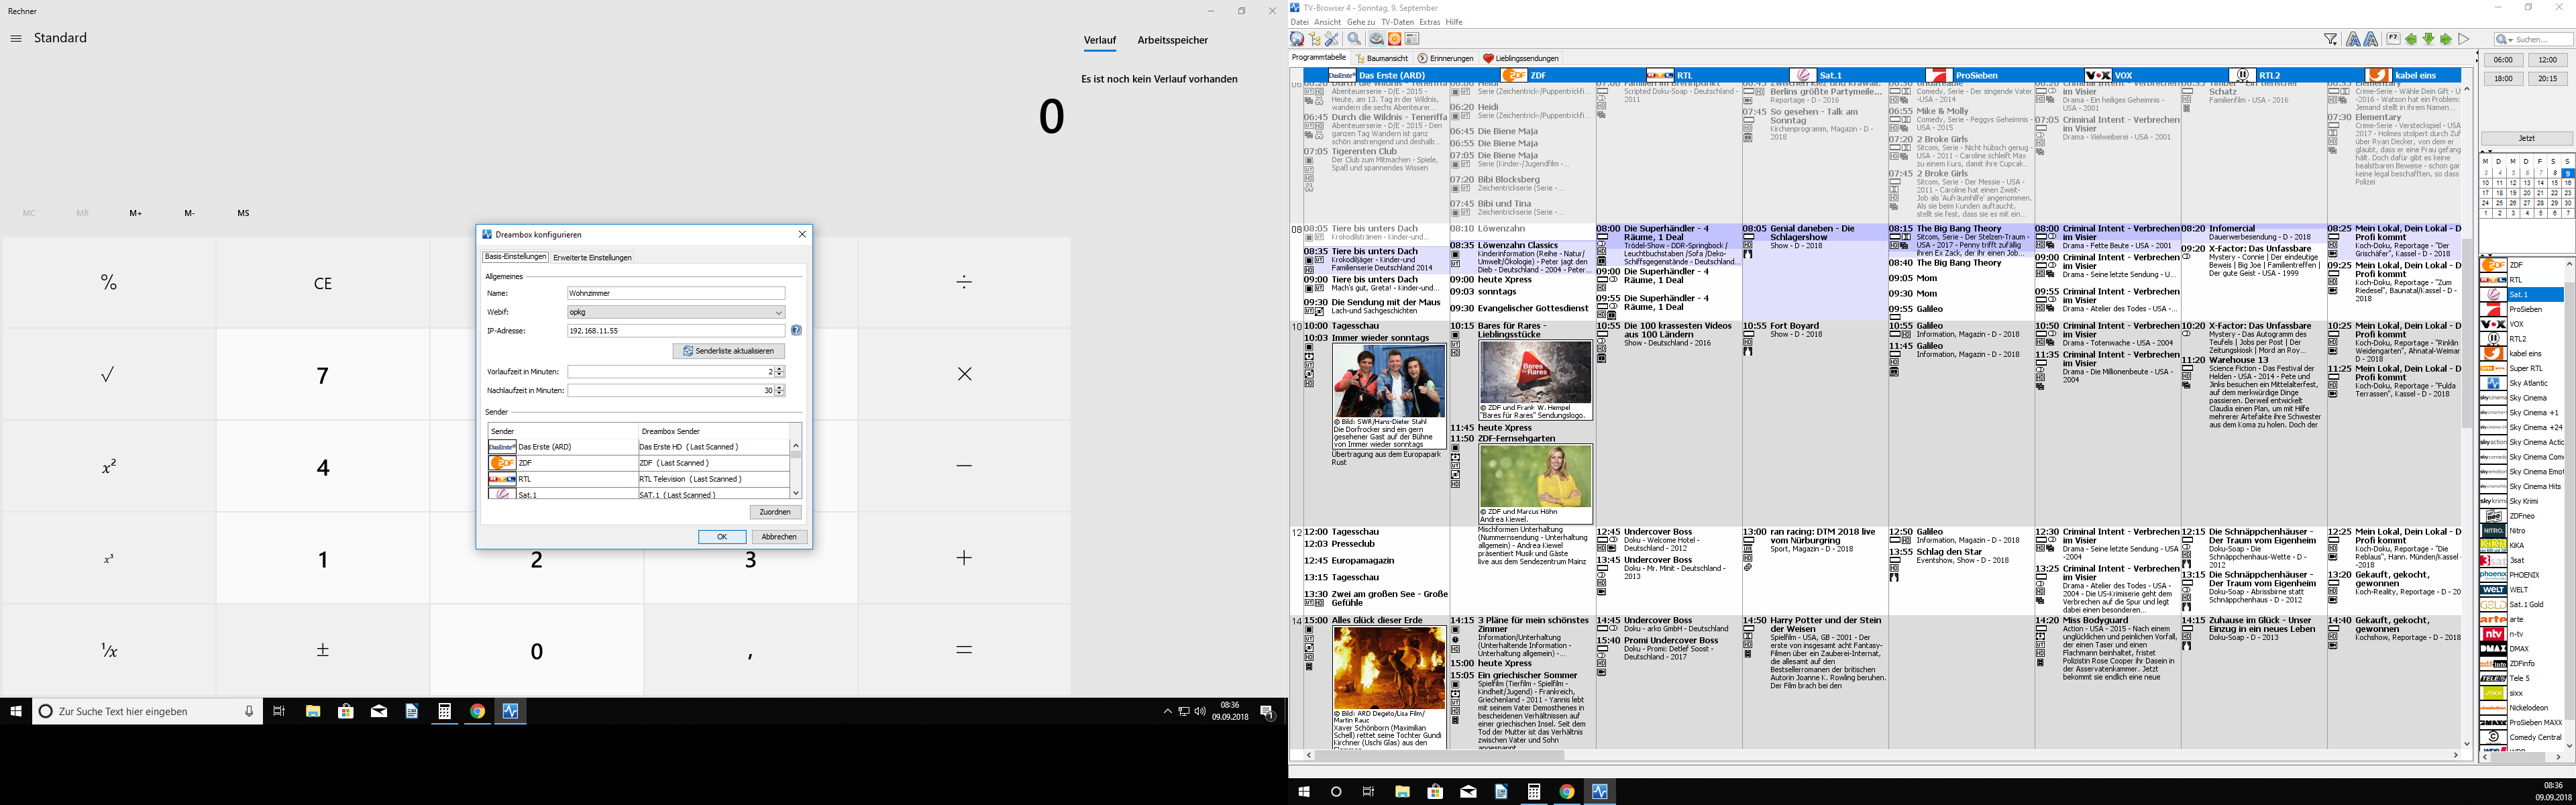Viewport: 2576px width, 805px height.
Task: Click the Senderliste aktualisieren button
Action: (728, 351)
